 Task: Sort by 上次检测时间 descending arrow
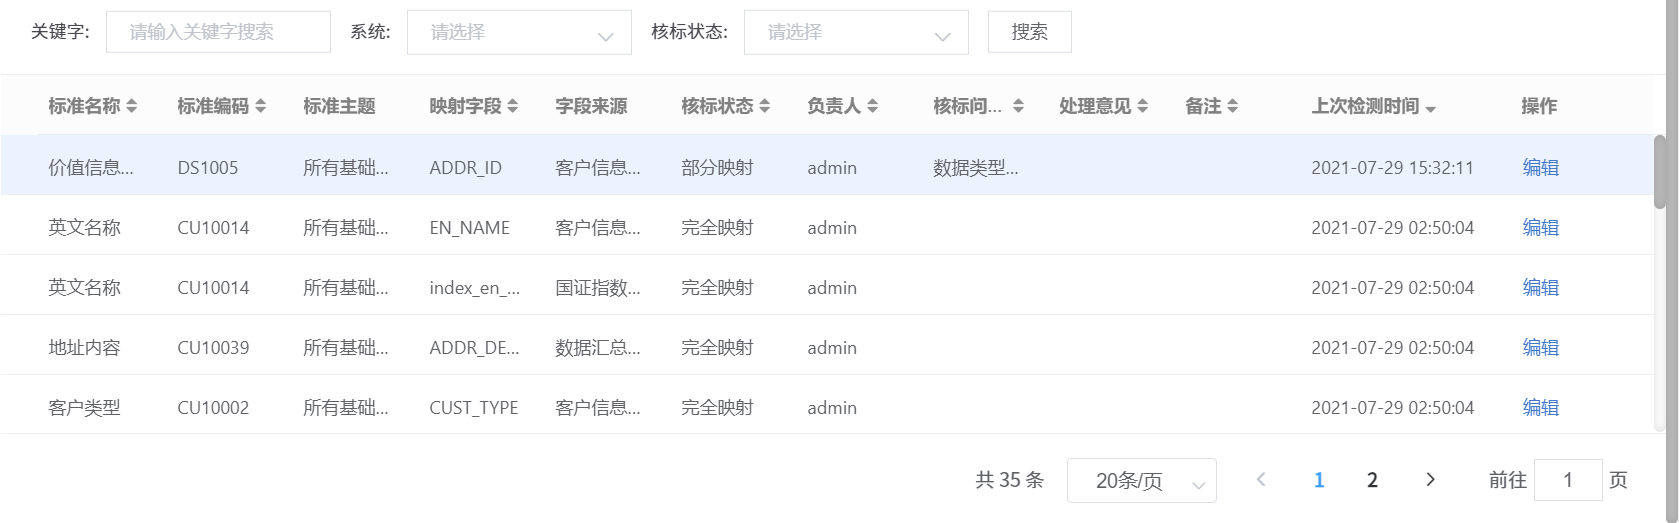[x=1431, y=109]
